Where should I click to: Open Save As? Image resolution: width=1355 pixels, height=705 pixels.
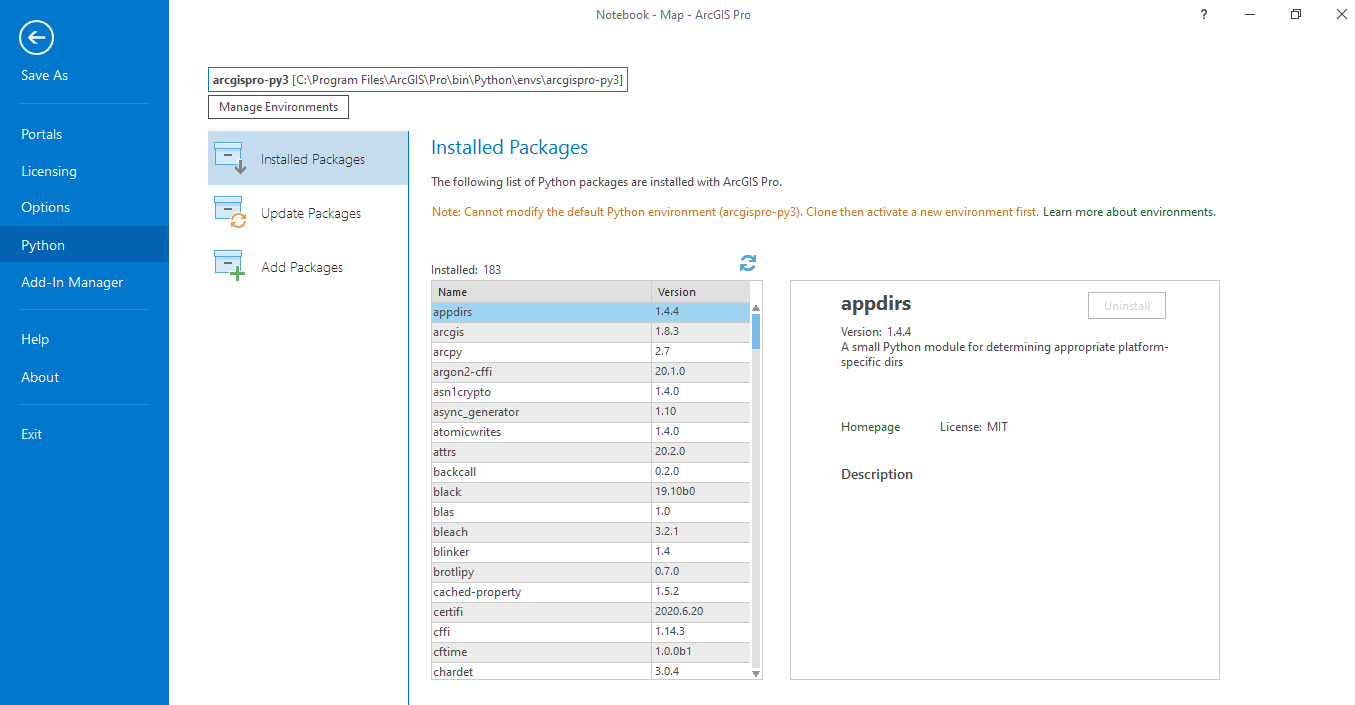coord(44,75)
